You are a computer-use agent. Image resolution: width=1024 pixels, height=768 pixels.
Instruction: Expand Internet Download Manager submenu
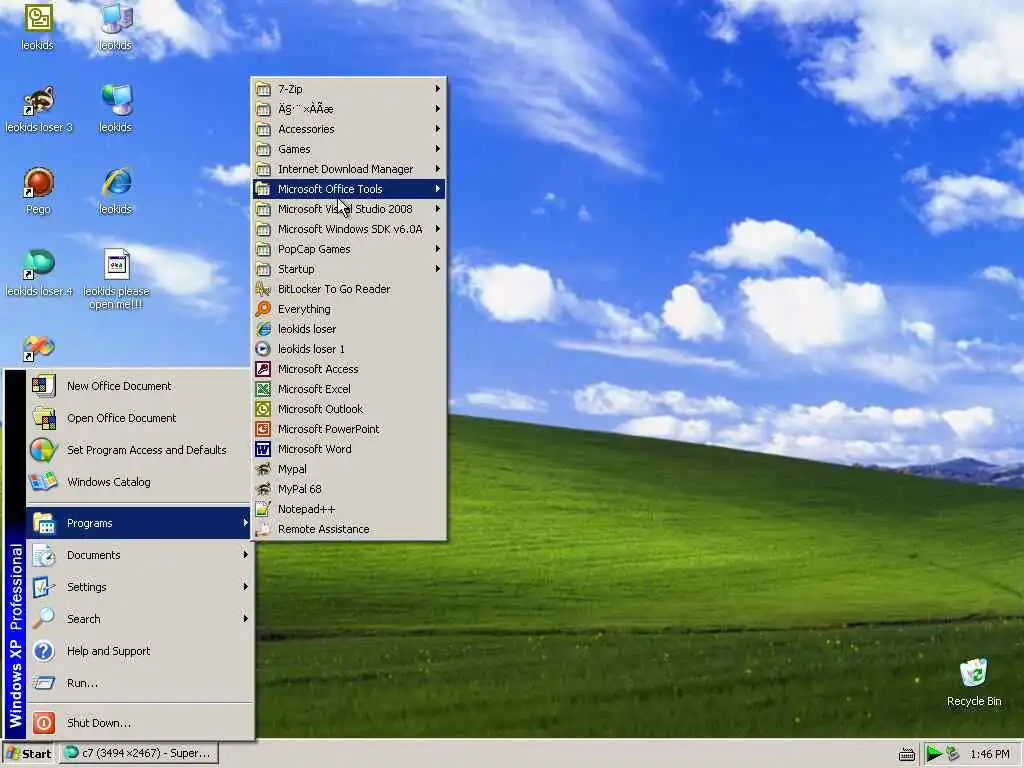pyautogui.click(x=349, y=168)
